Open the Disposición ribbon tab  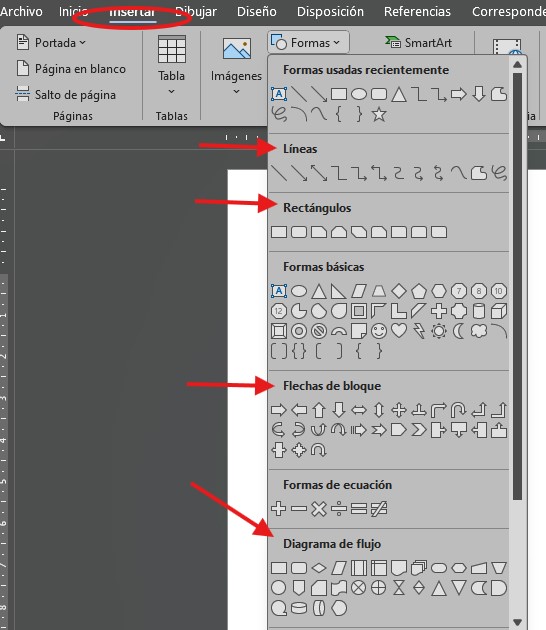[330, 12]
